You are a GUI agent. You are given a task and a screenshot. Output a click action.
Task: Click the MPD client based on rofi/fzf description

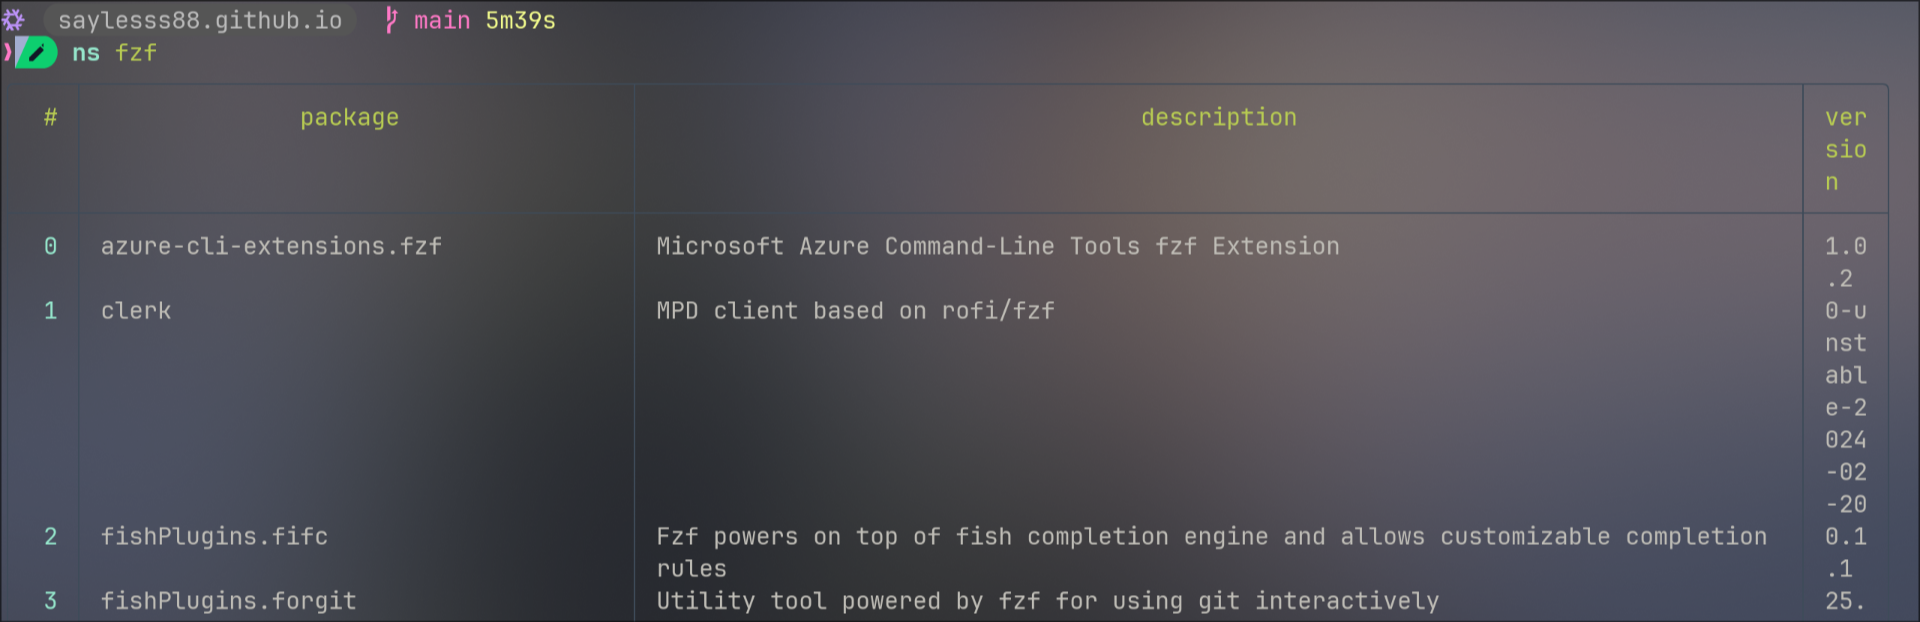click(855, 311)
